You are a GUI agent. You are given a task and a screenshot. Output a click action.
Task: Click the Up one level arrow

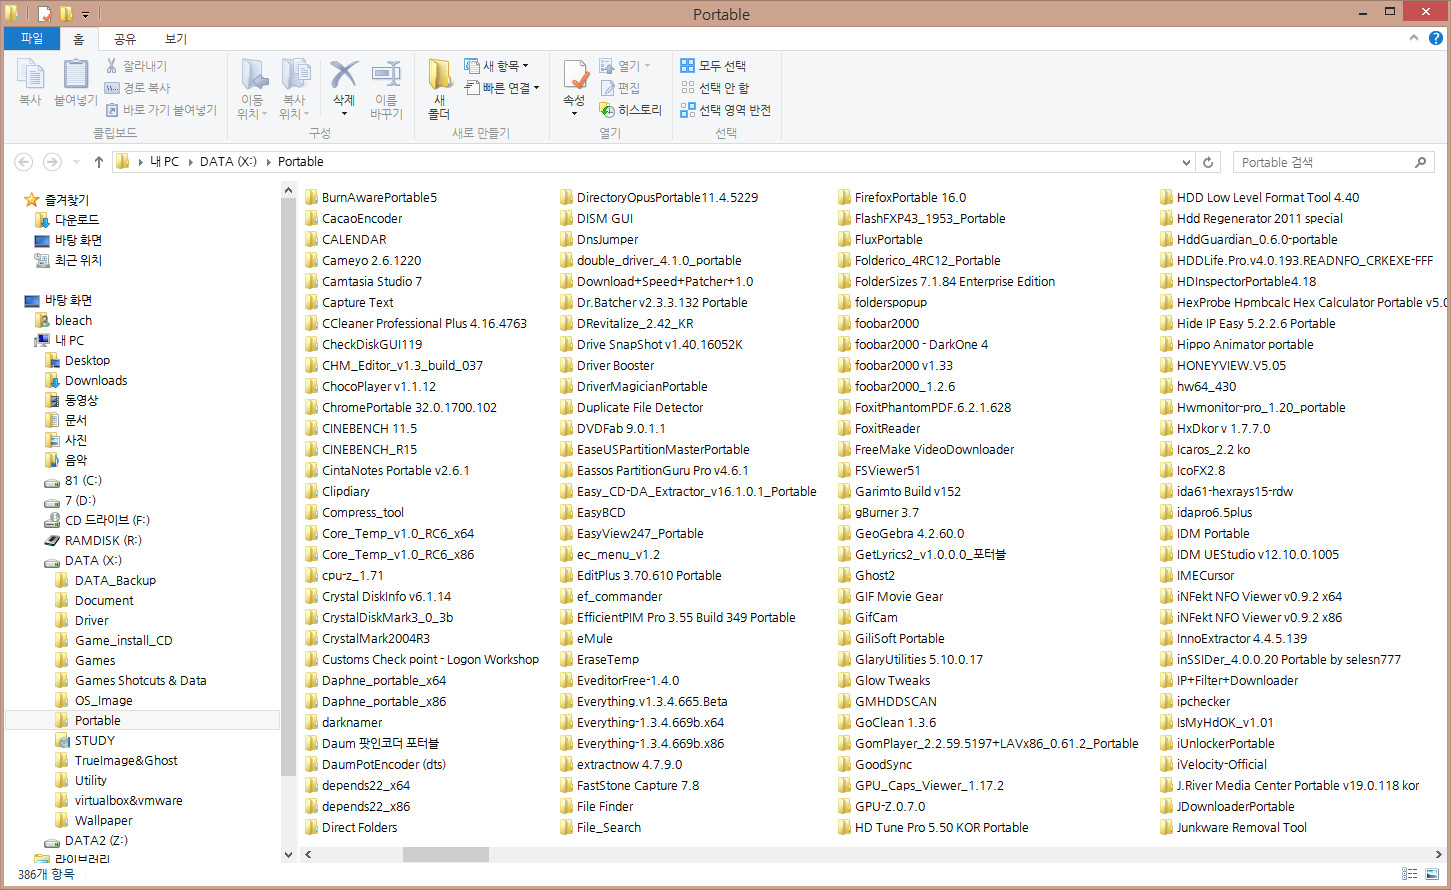click(98, 162)
